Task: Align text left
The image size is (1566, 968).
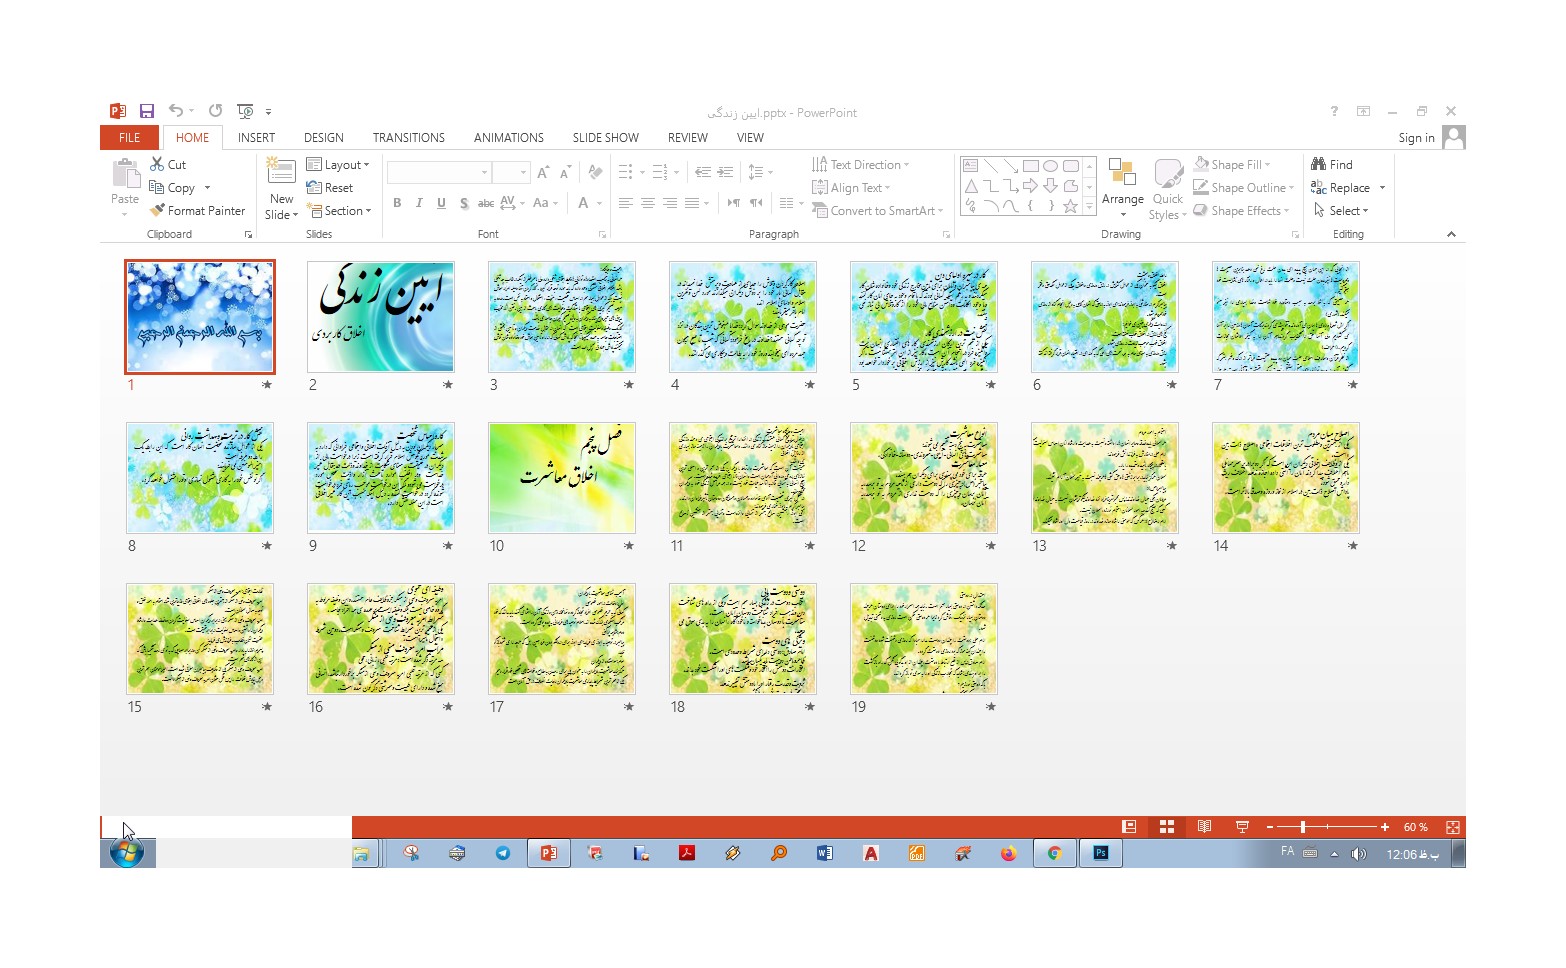Action: (626, 203)
